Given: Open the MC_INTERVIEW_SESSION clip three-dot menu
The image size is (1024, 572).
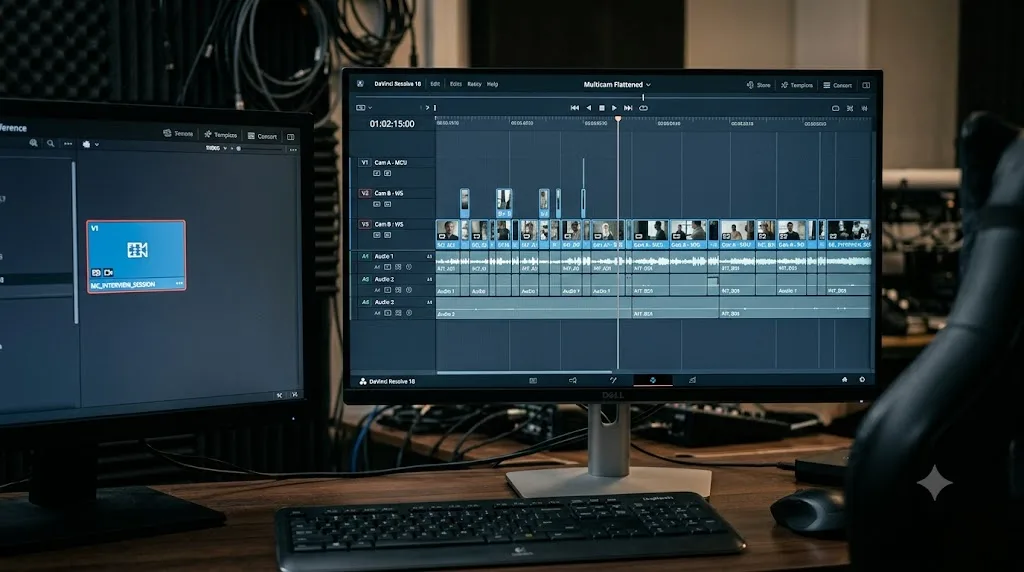Looking at the screenshot, I should click(179, 284).
